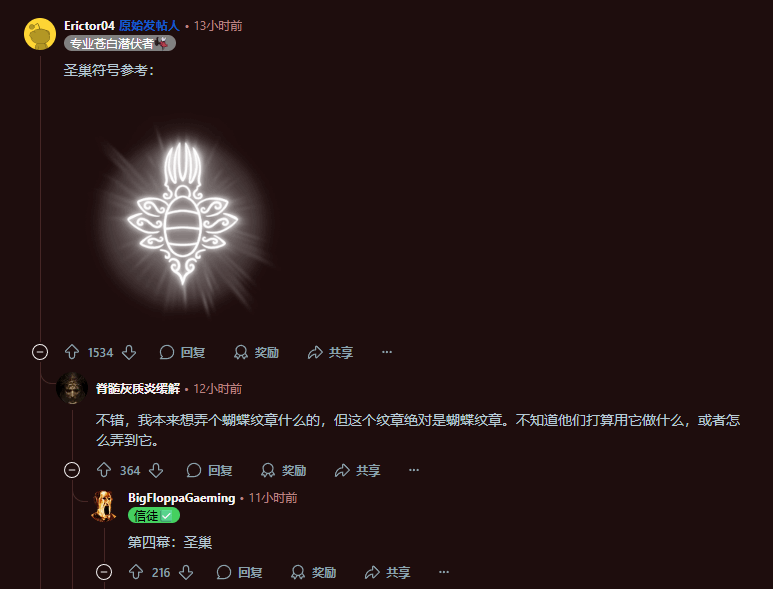The image size is (773, 589).
Task: Downvote BigFloppaGaeming's comment with 216 votes
Action: tap(186, 572)
